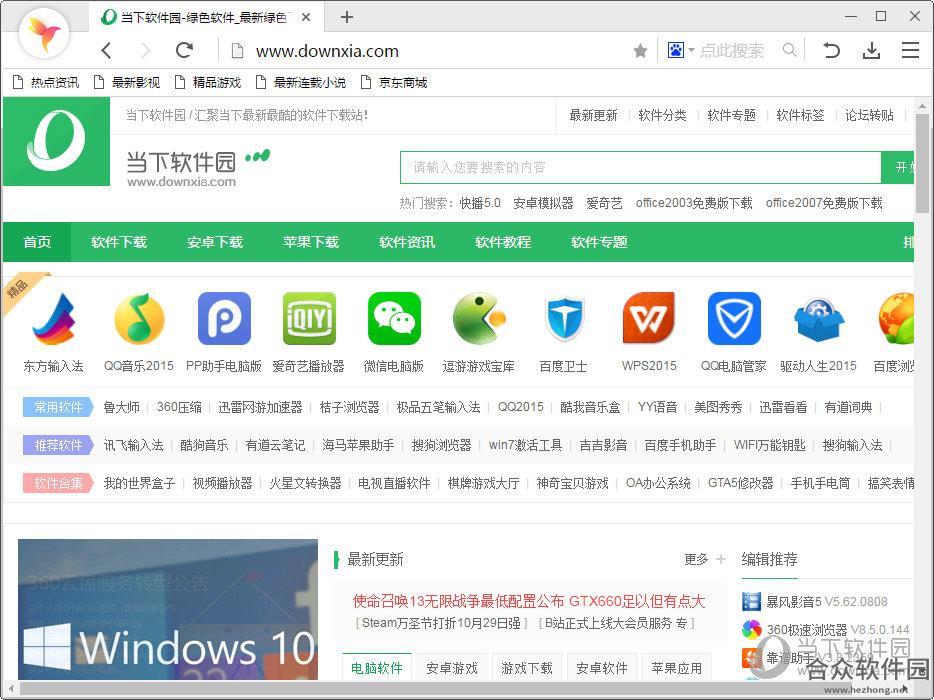Switch to 苹果应用 tab
Viewport: 934px width, 700px height.
point(677,668)
